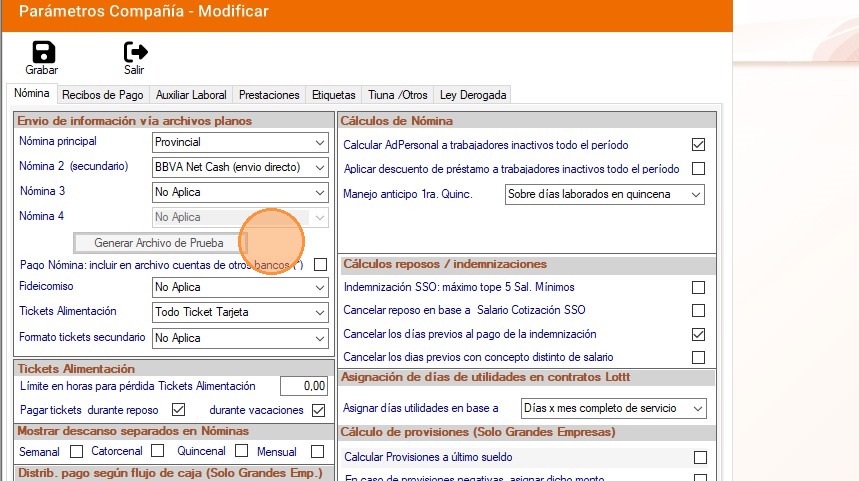This screenshot has width=859, height=481.
Task: Check the Semanal descanso checkbox
Action: pos(77,451)
